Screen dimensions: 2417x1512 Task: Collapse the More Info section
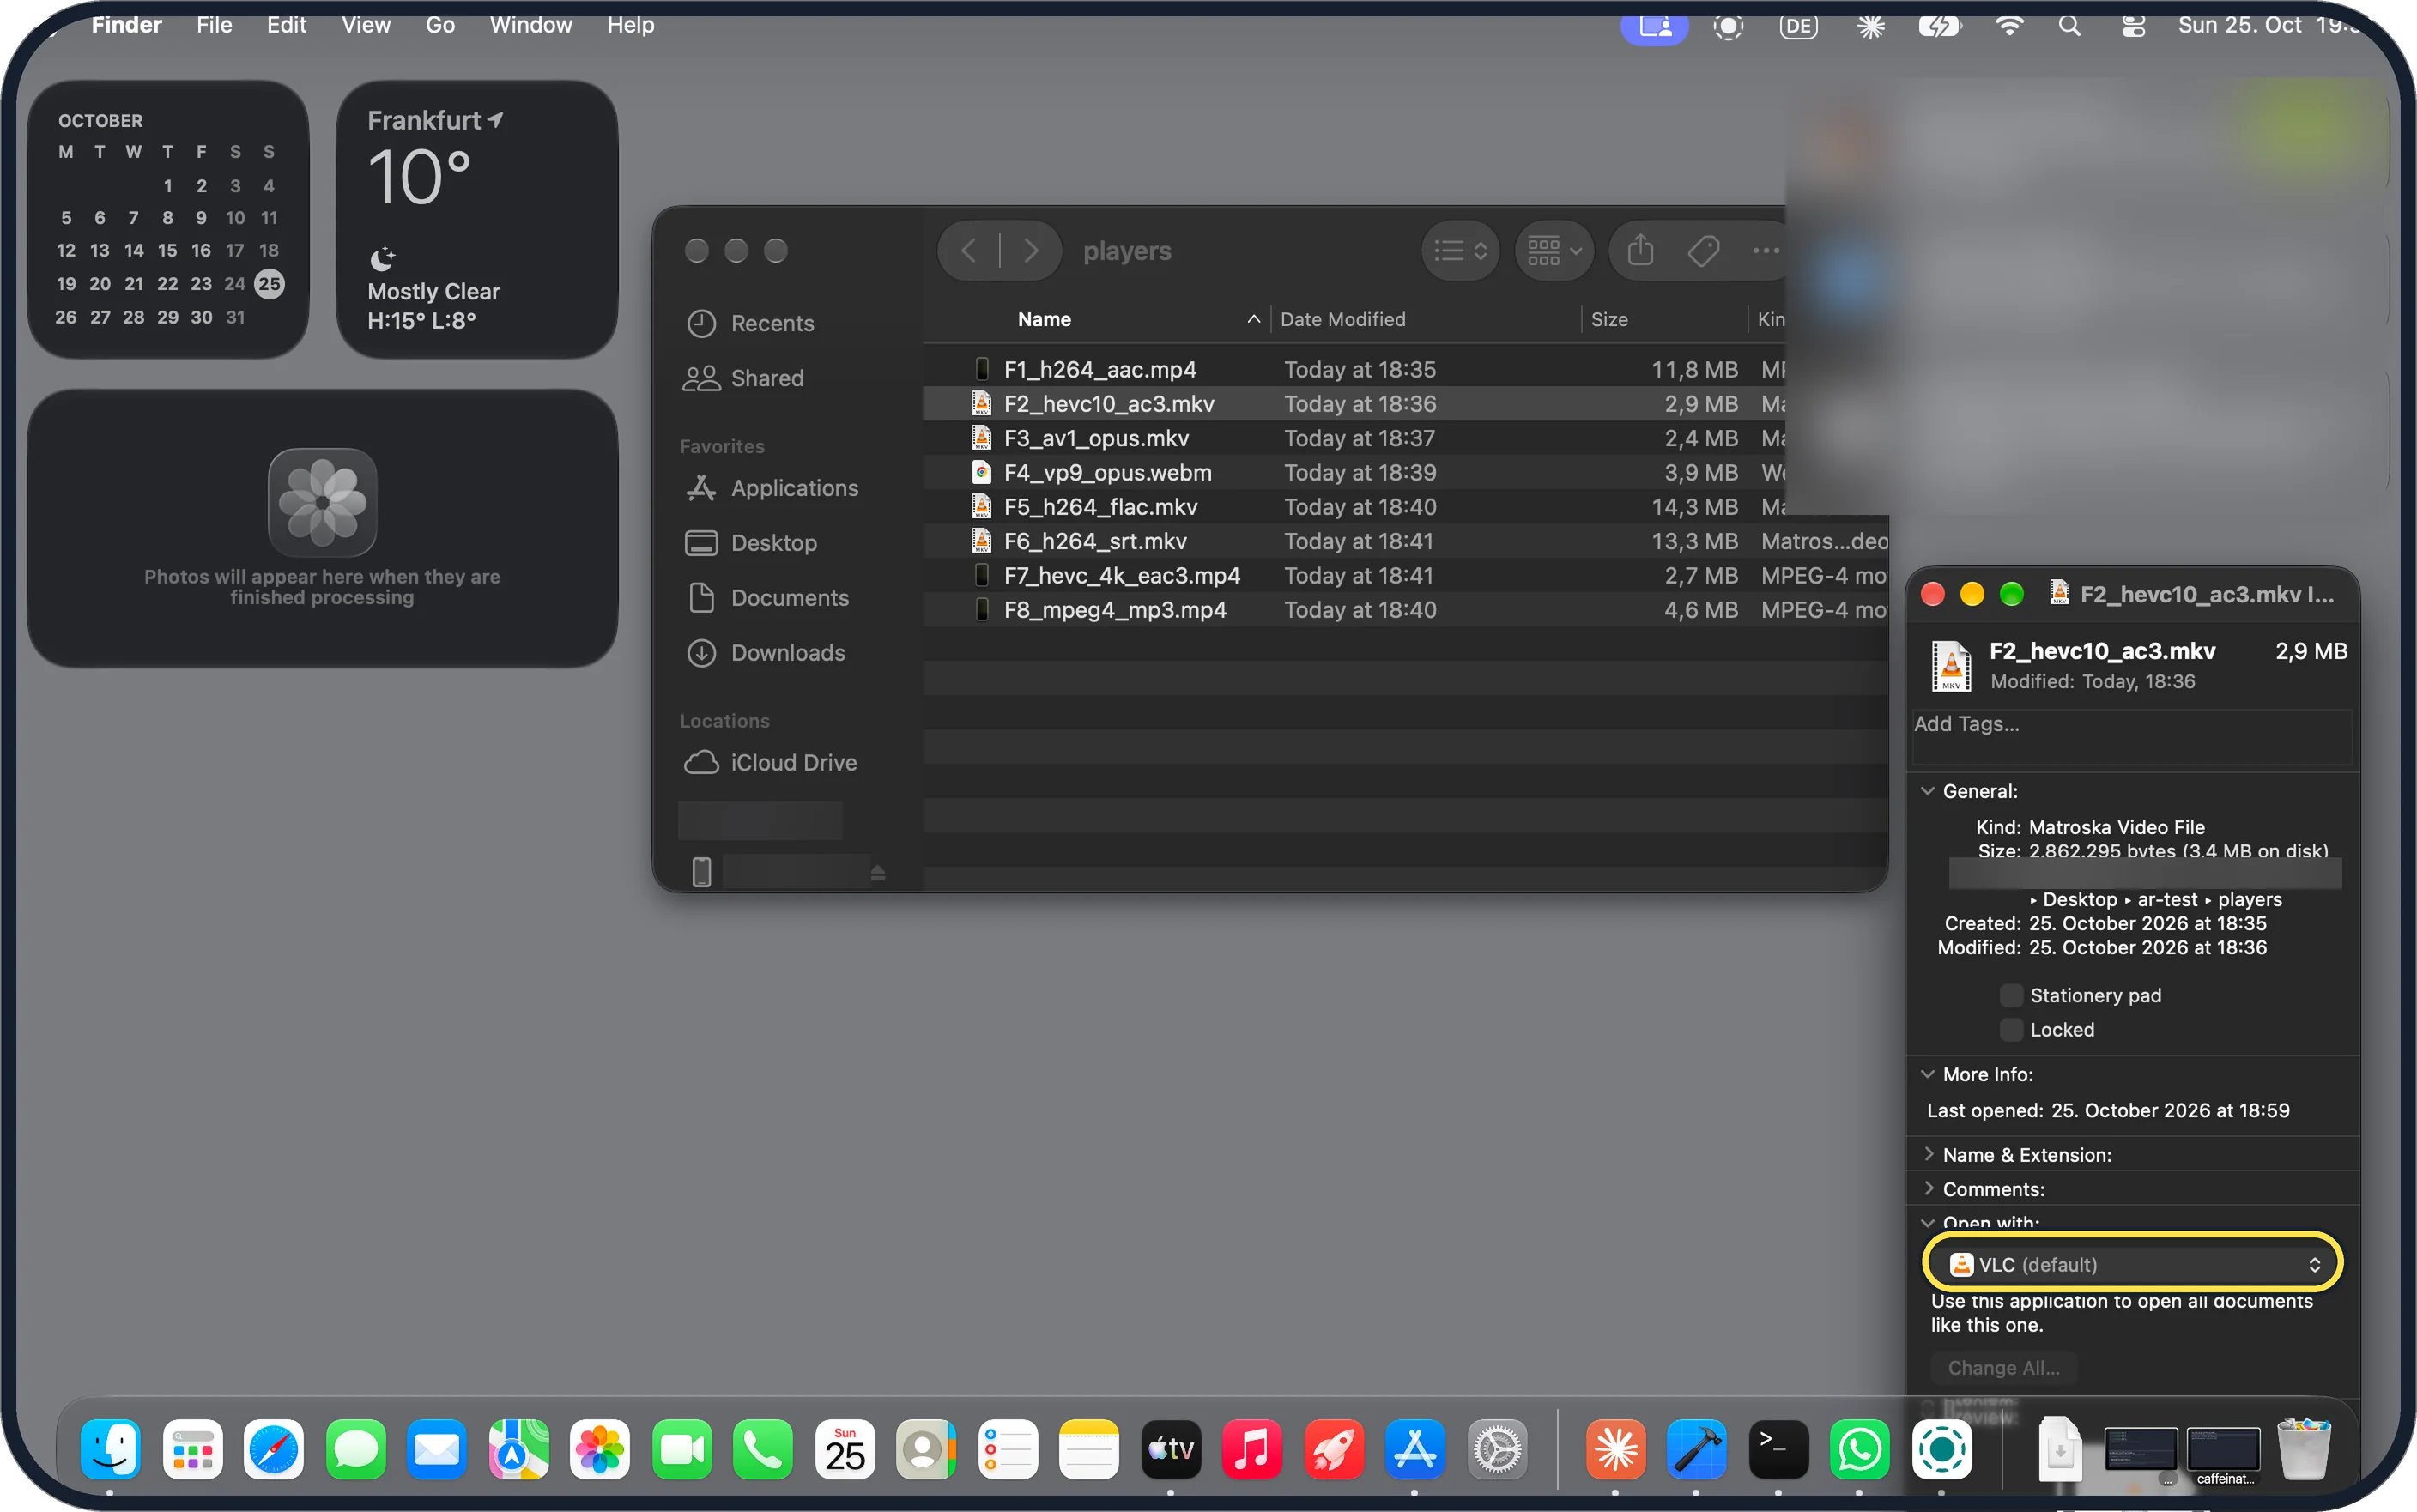[x=1928, y=1074]
